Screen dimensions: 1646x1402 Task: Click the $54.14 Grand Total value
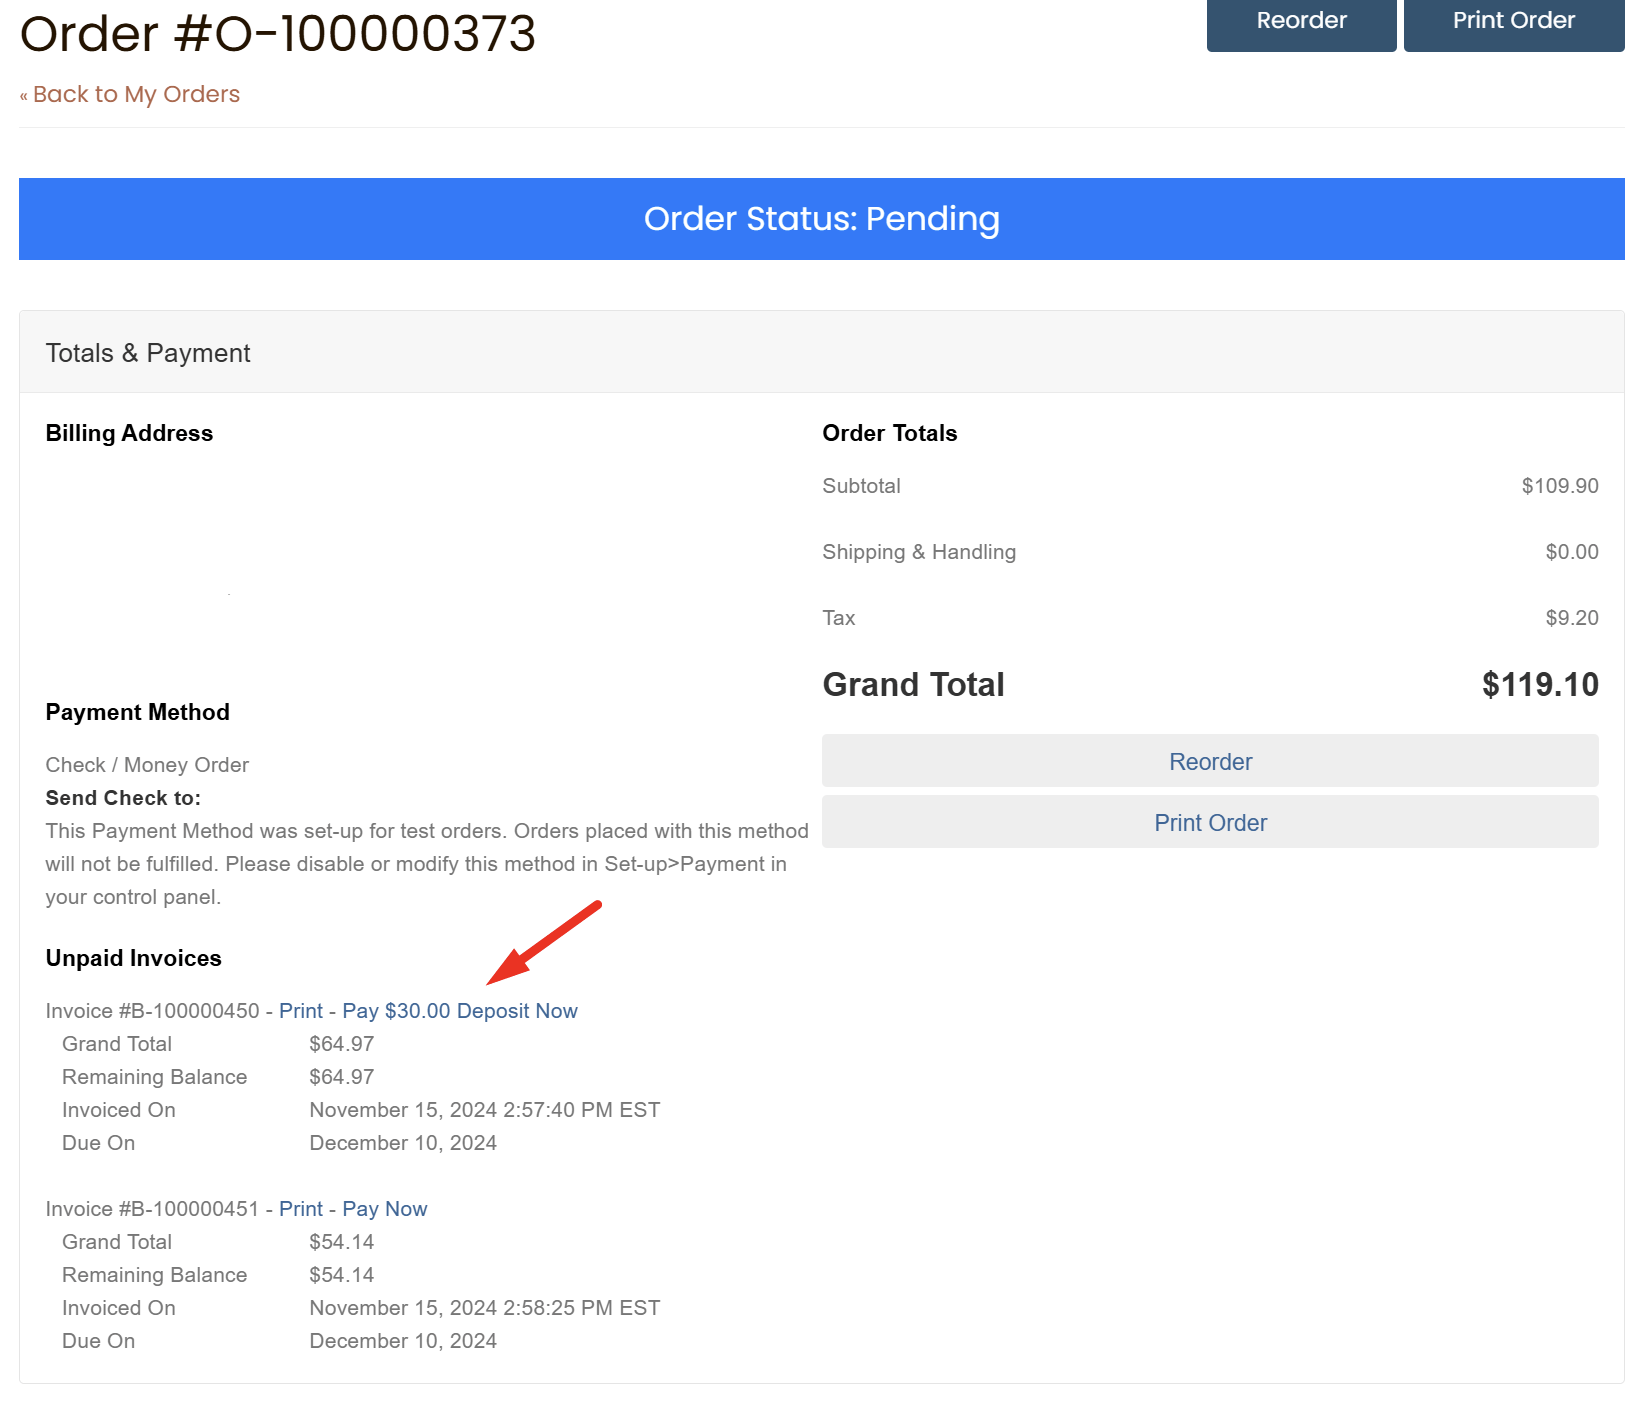(342, 1242)
